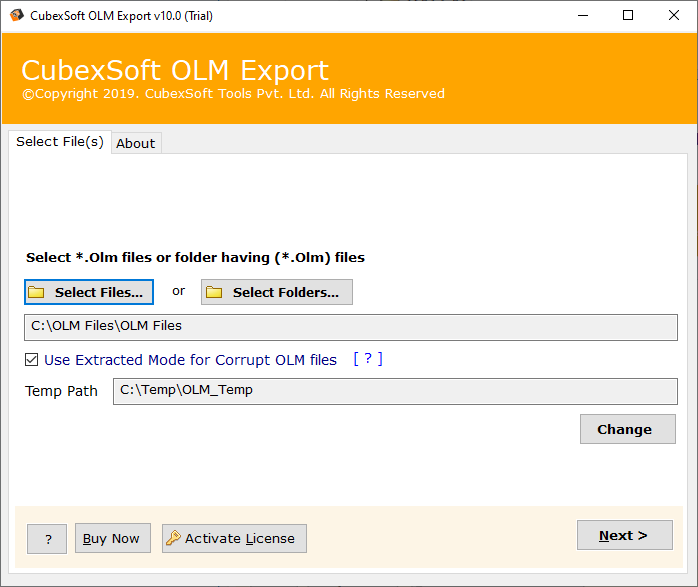Click the Temp Path text field

click(x=395, y=390)
